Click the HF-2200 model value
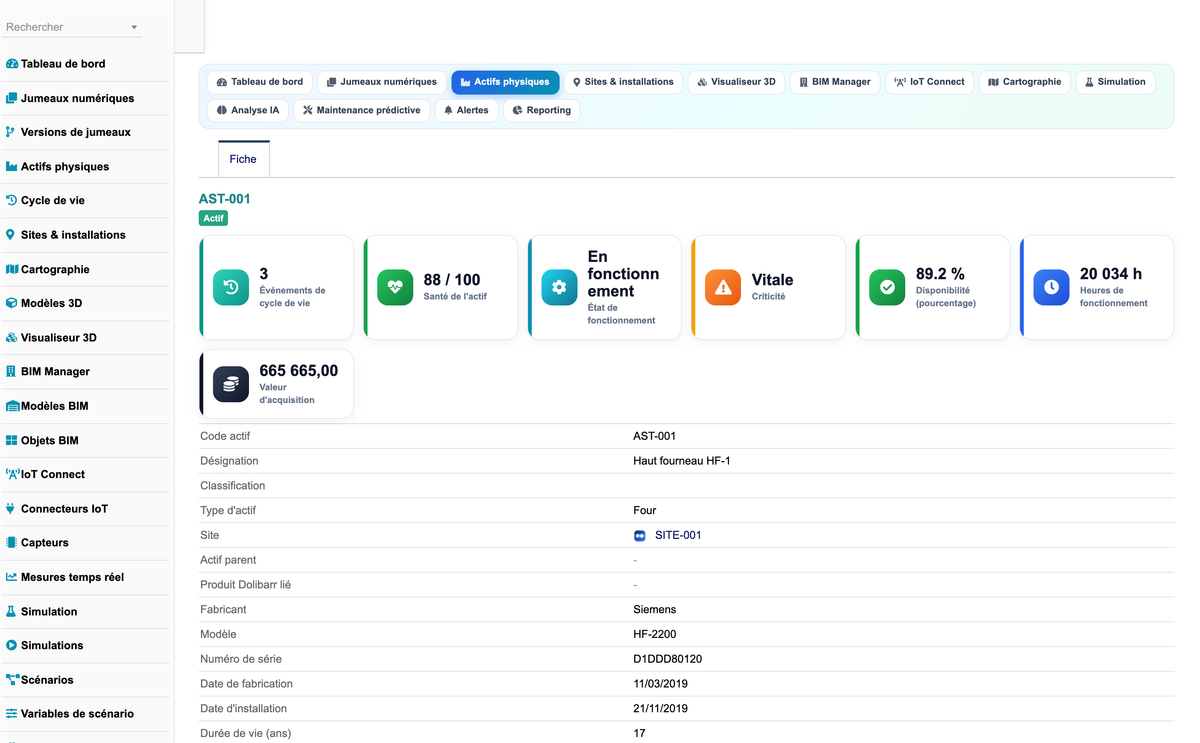The image size is (1200, 743). (x=655, y=635)
